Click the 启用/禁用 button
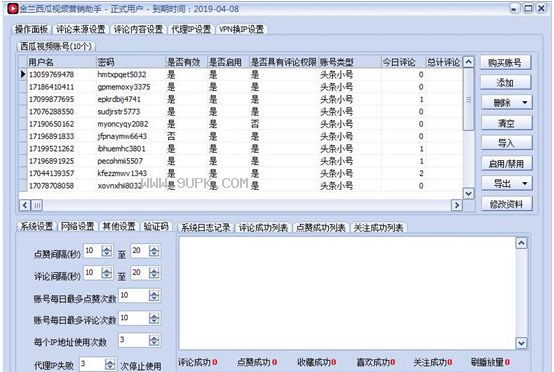554x372 pixels. coord(506,164)
